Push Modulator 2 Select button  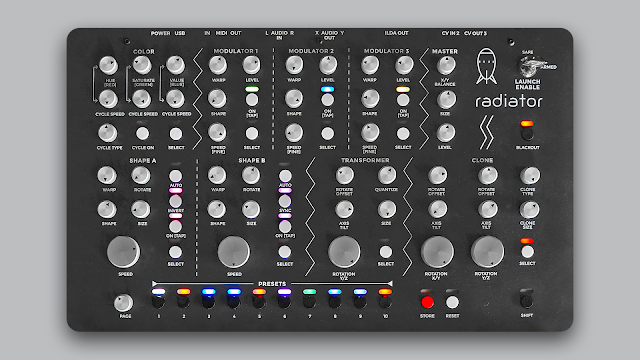pos(327,133)
